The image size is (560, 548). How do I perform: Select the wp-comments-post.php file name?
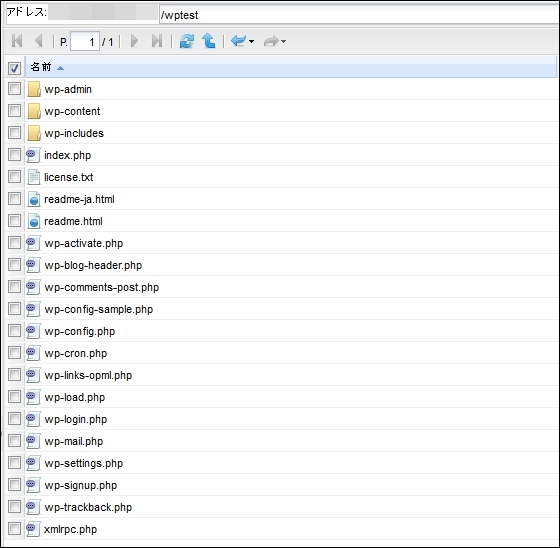[102, 288]
